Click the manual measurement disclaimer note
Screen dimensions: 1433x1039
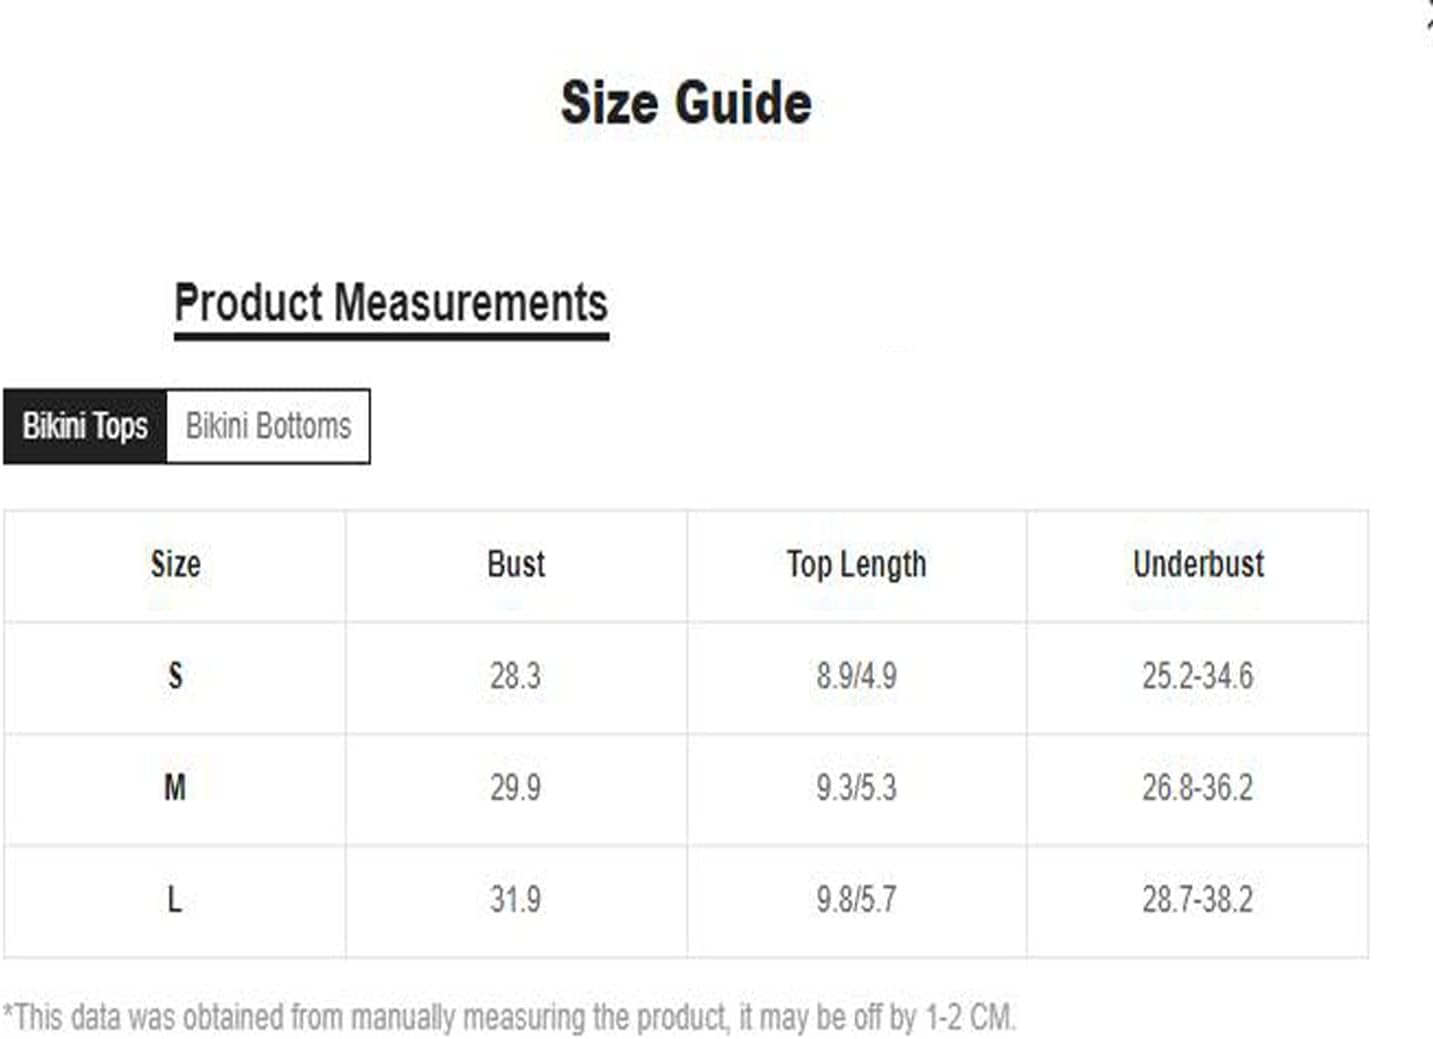click(x=509, y=1018)
